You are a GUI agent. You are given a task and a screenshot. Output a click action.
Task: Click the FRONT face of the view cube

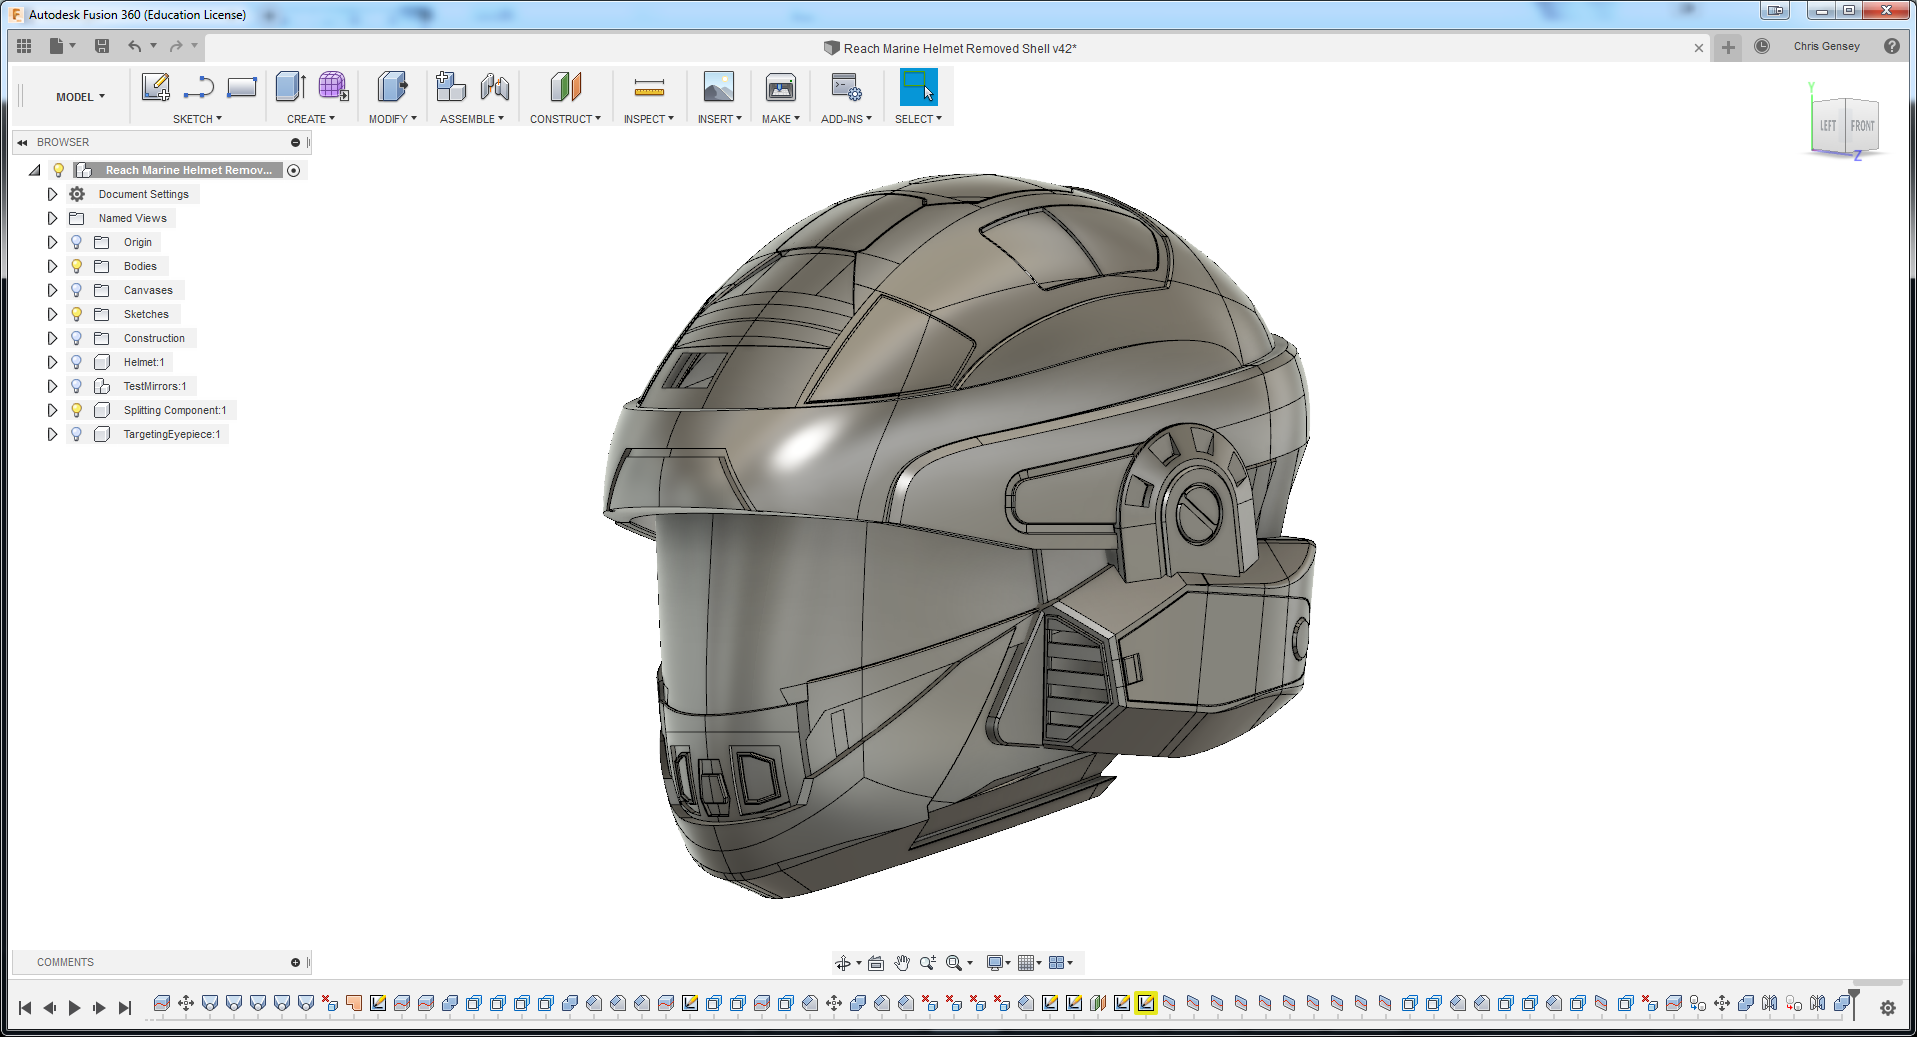click(x=1862, y=126)
